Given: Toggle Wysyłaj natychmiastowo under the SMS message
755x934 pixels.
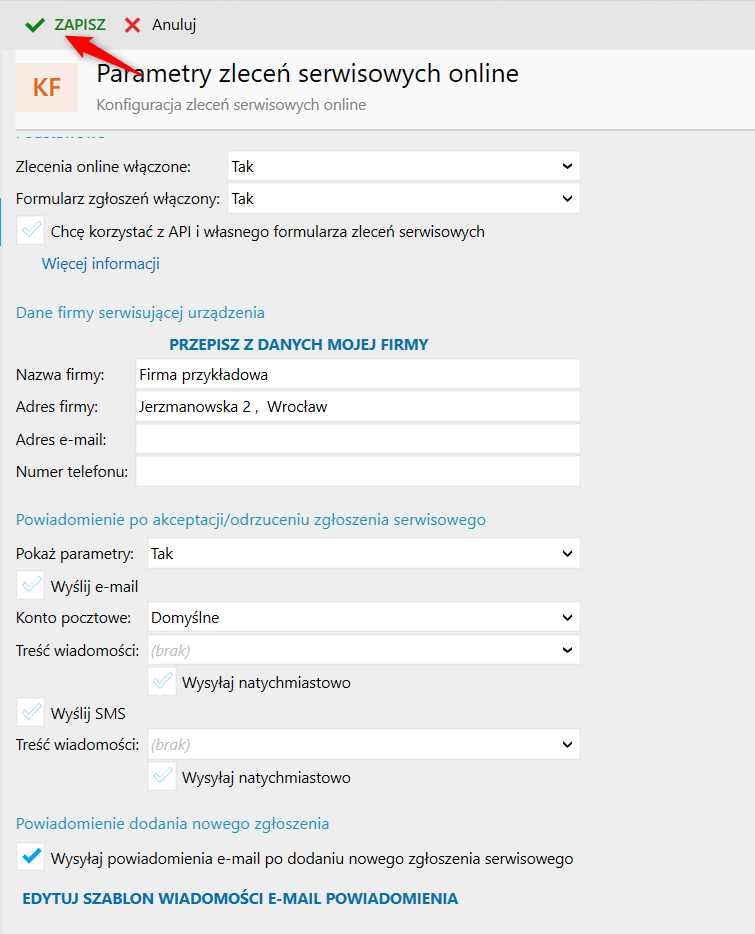Looking at the screenshot, I should click(162, 777).
